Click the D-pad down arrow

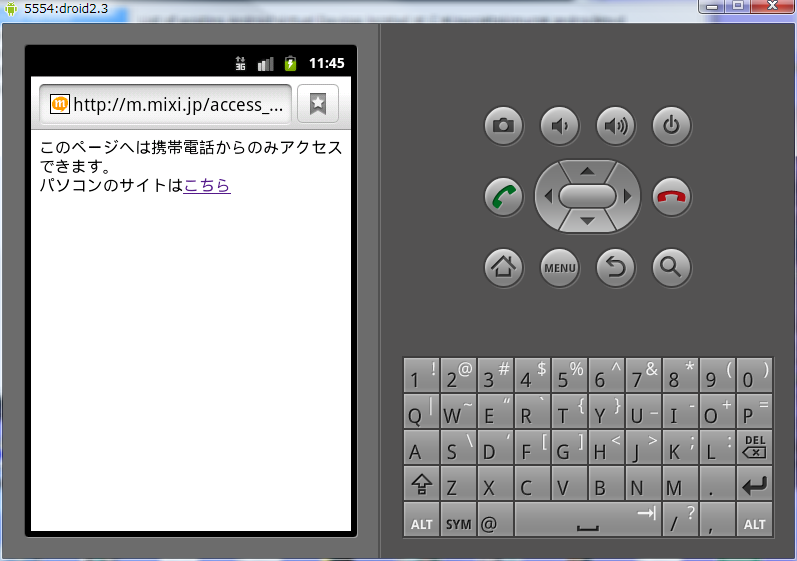click(x=587, y=221)
